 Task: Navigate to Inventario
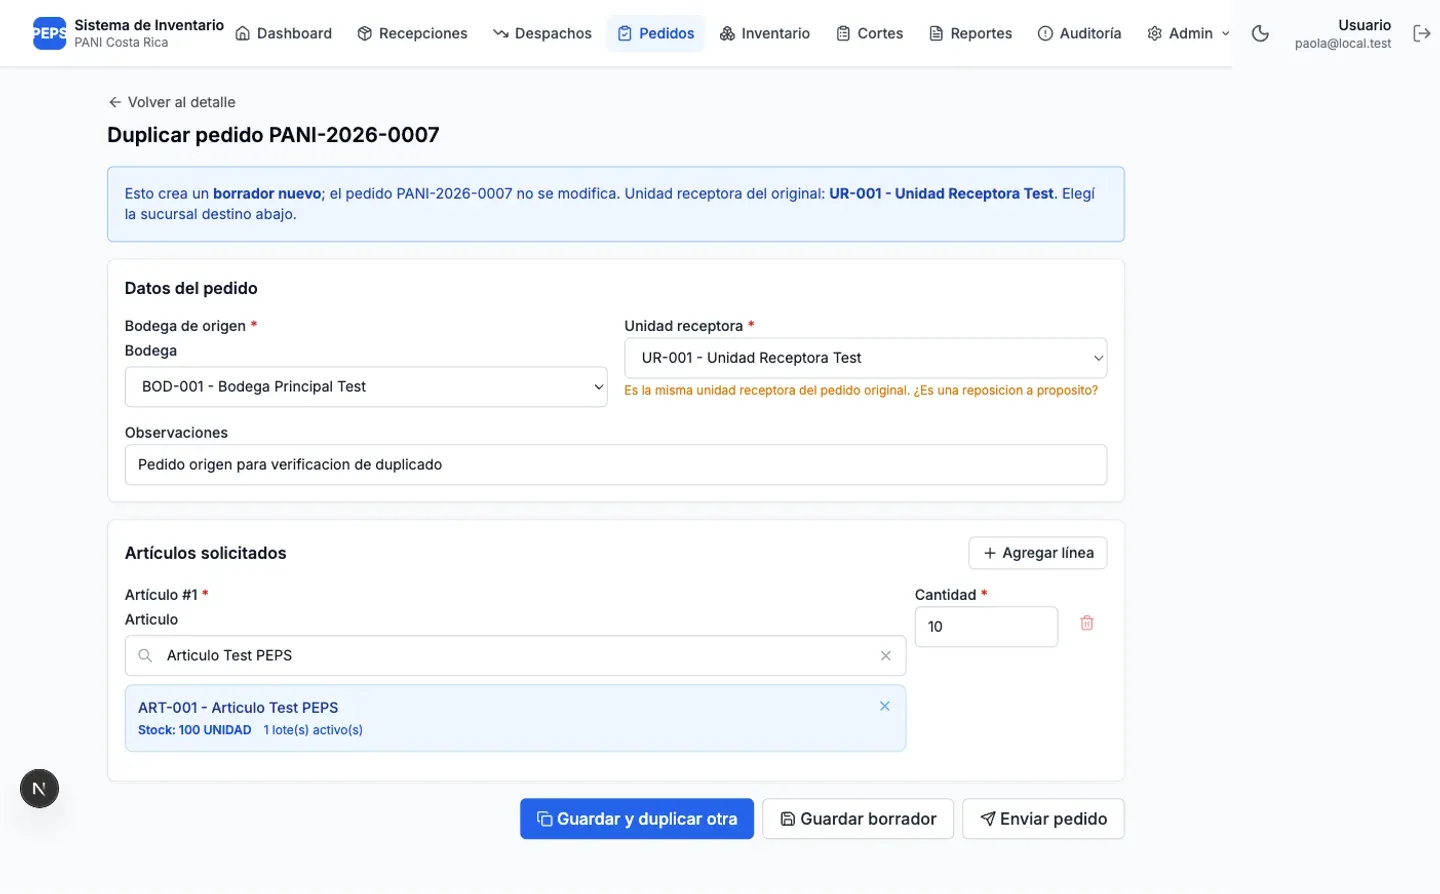click(x=765, y=33)
